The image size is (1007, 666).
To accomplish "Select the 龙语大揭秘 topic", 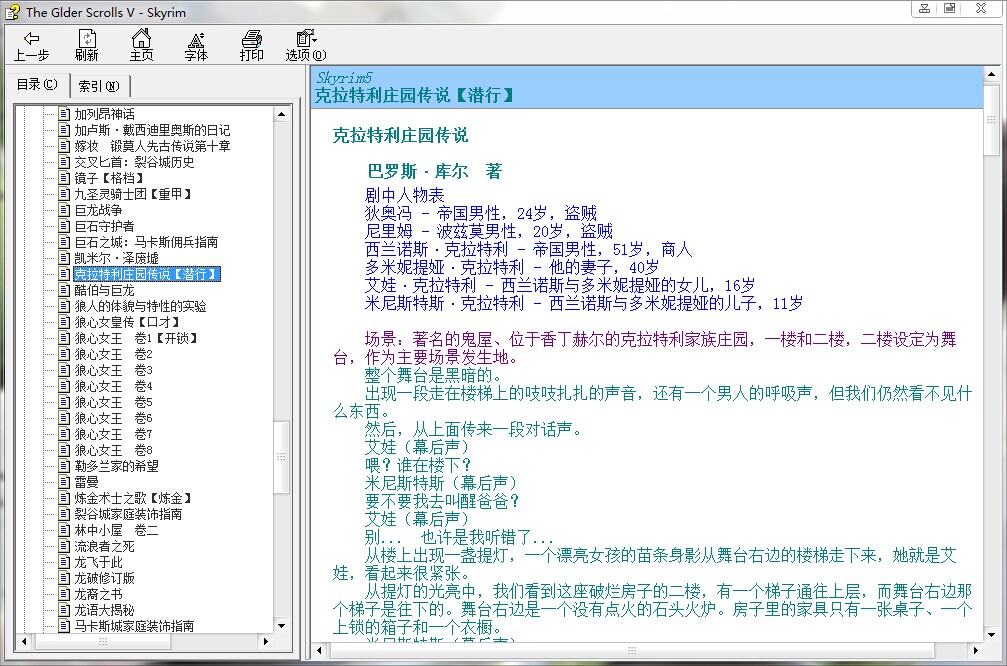I will click(104, 610).
